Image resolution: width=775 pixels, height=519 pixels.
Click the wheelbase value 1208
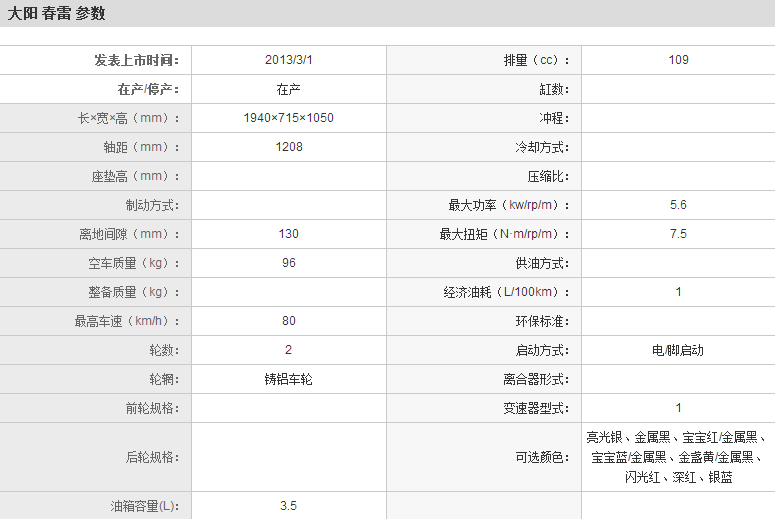click(x=288, y=147)
